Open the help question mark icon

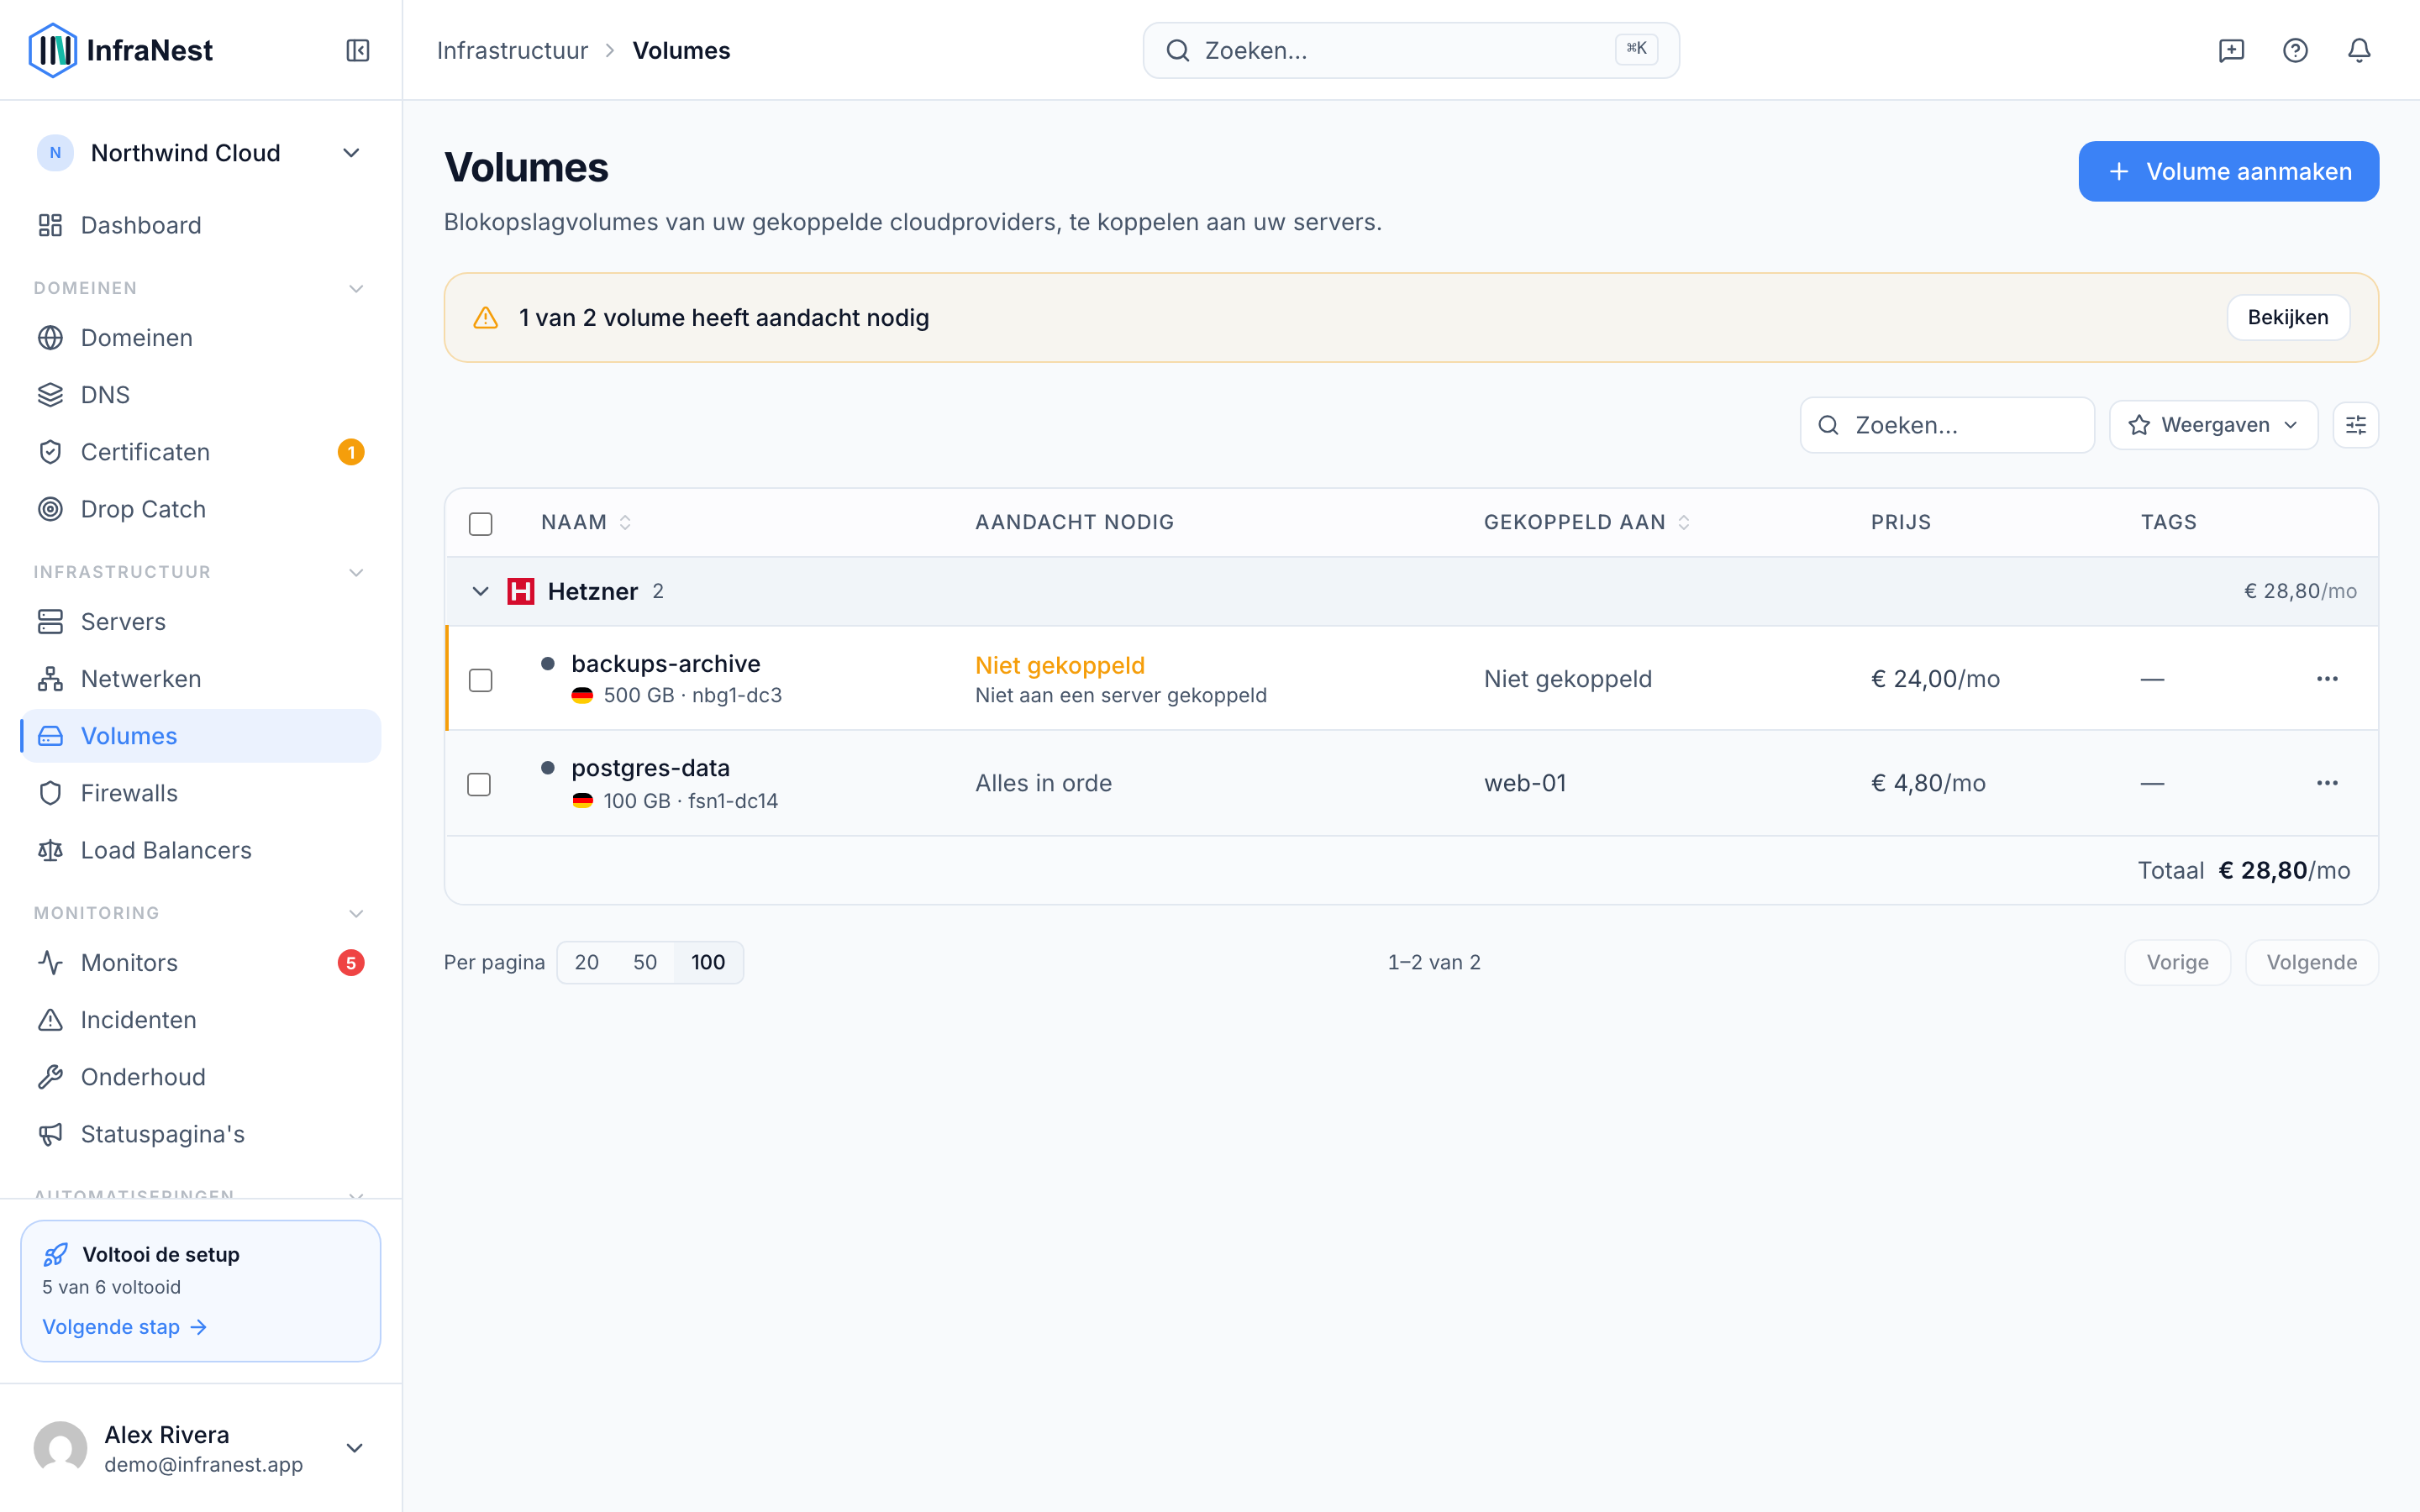click(x=2295, y=50)
